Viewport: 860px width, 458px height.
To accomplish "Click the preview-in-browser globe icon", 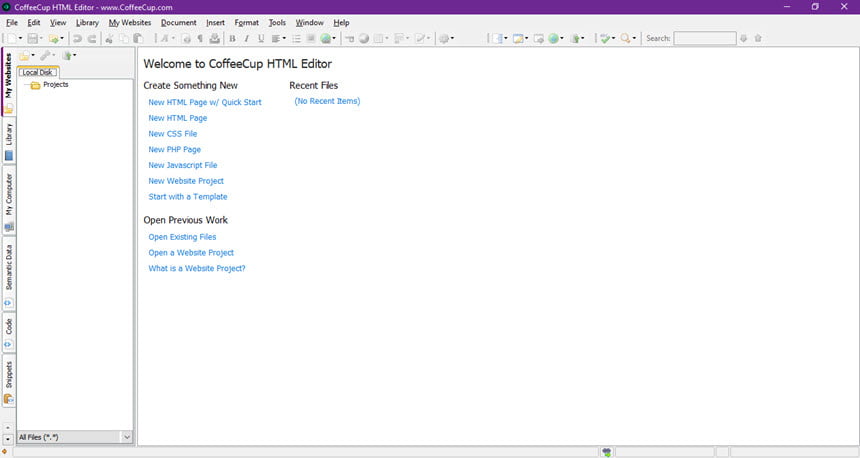I will coord(553,38).
